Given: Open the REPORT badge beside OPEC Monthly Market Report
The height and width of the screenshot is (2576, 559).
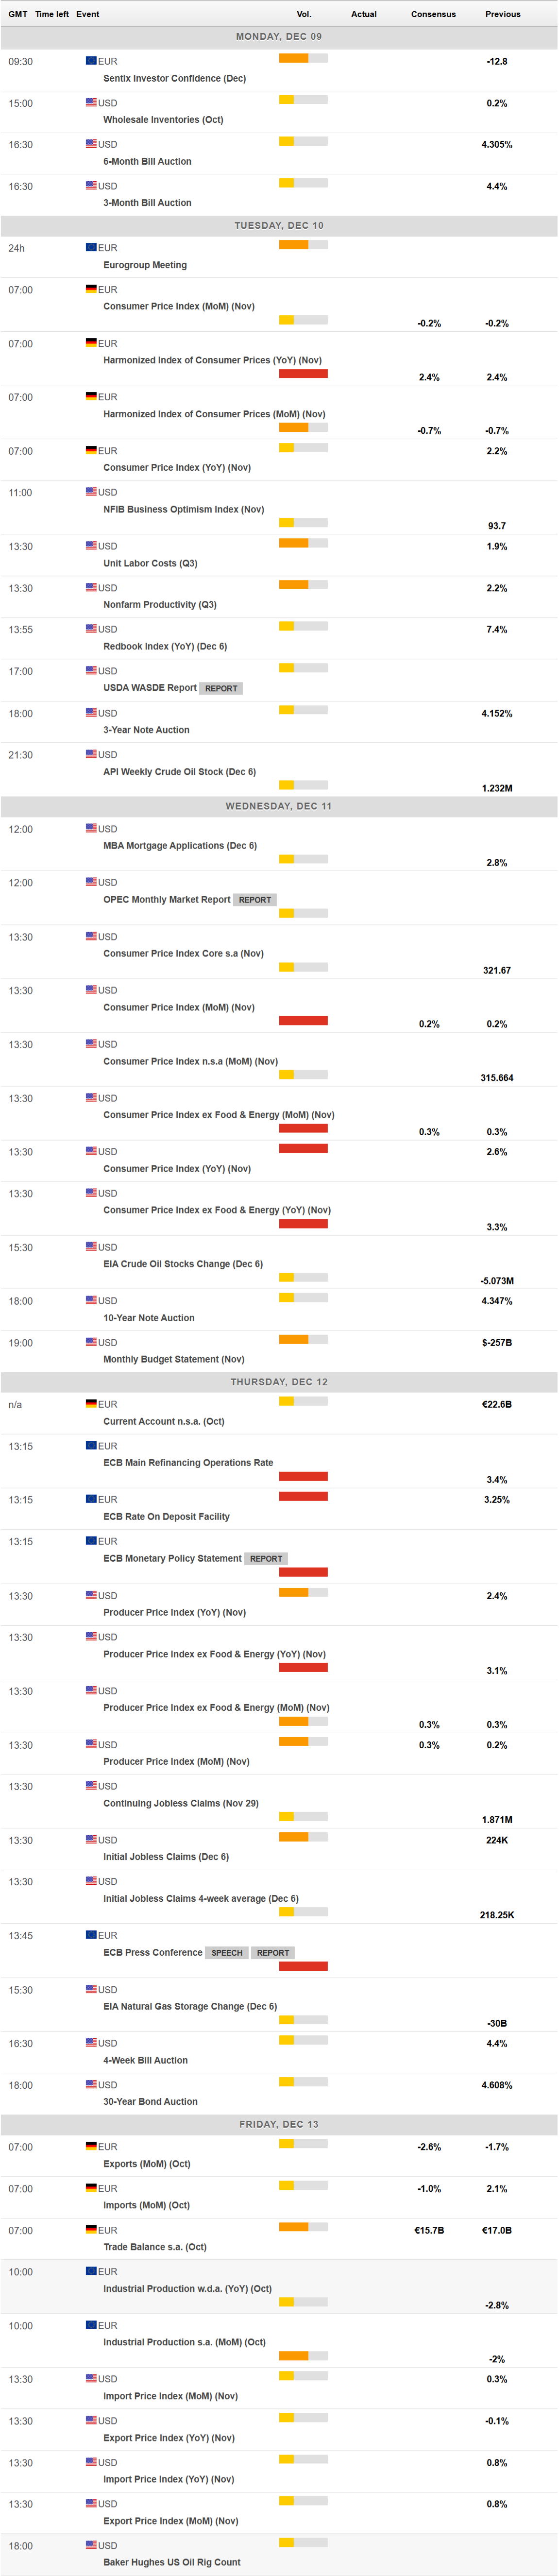Looking at the screenshot, I should click(x=255, y=899).
